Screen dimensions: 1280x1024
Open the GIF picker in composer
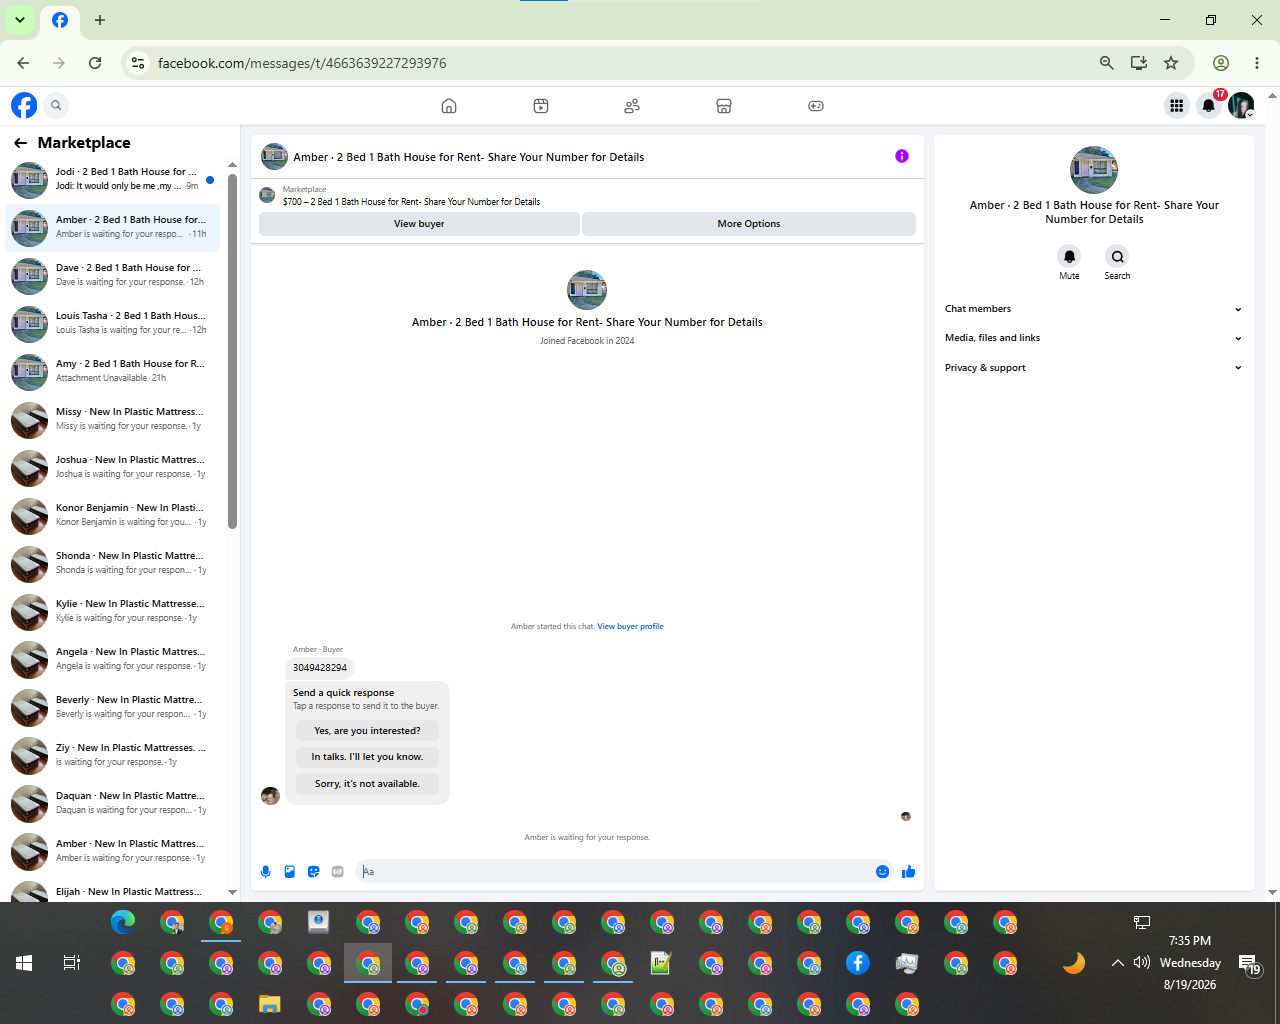[x=338, y=872]
